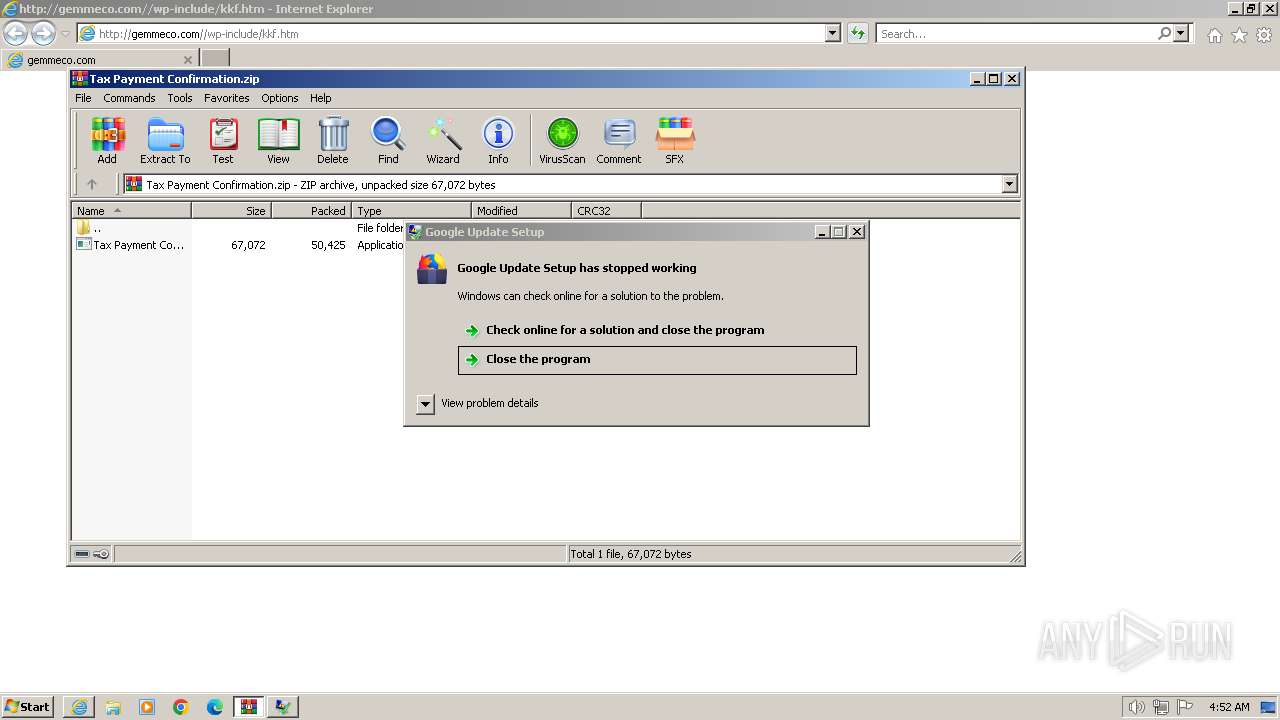Close the Google Update Setup dialog
The width and height of the screenshot is (1280, 720).
coord(857,232)
